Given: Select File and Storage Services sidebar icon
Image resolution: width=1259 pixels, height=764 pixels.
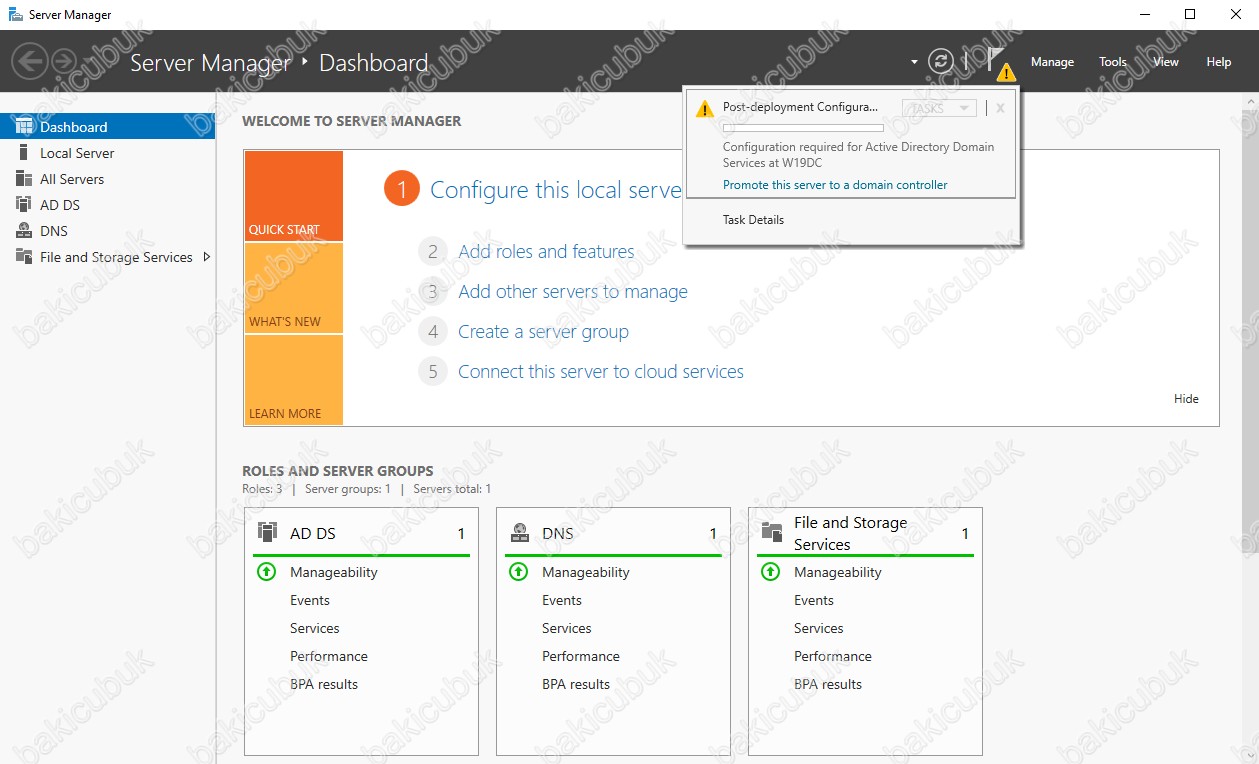Looking at the screenshot, I should point(24,257).
